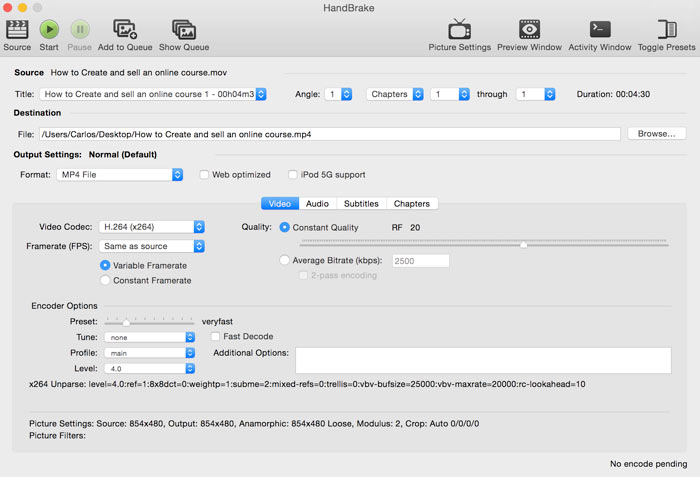
Task: Click the Browse... button
Action: coord(656,134)
